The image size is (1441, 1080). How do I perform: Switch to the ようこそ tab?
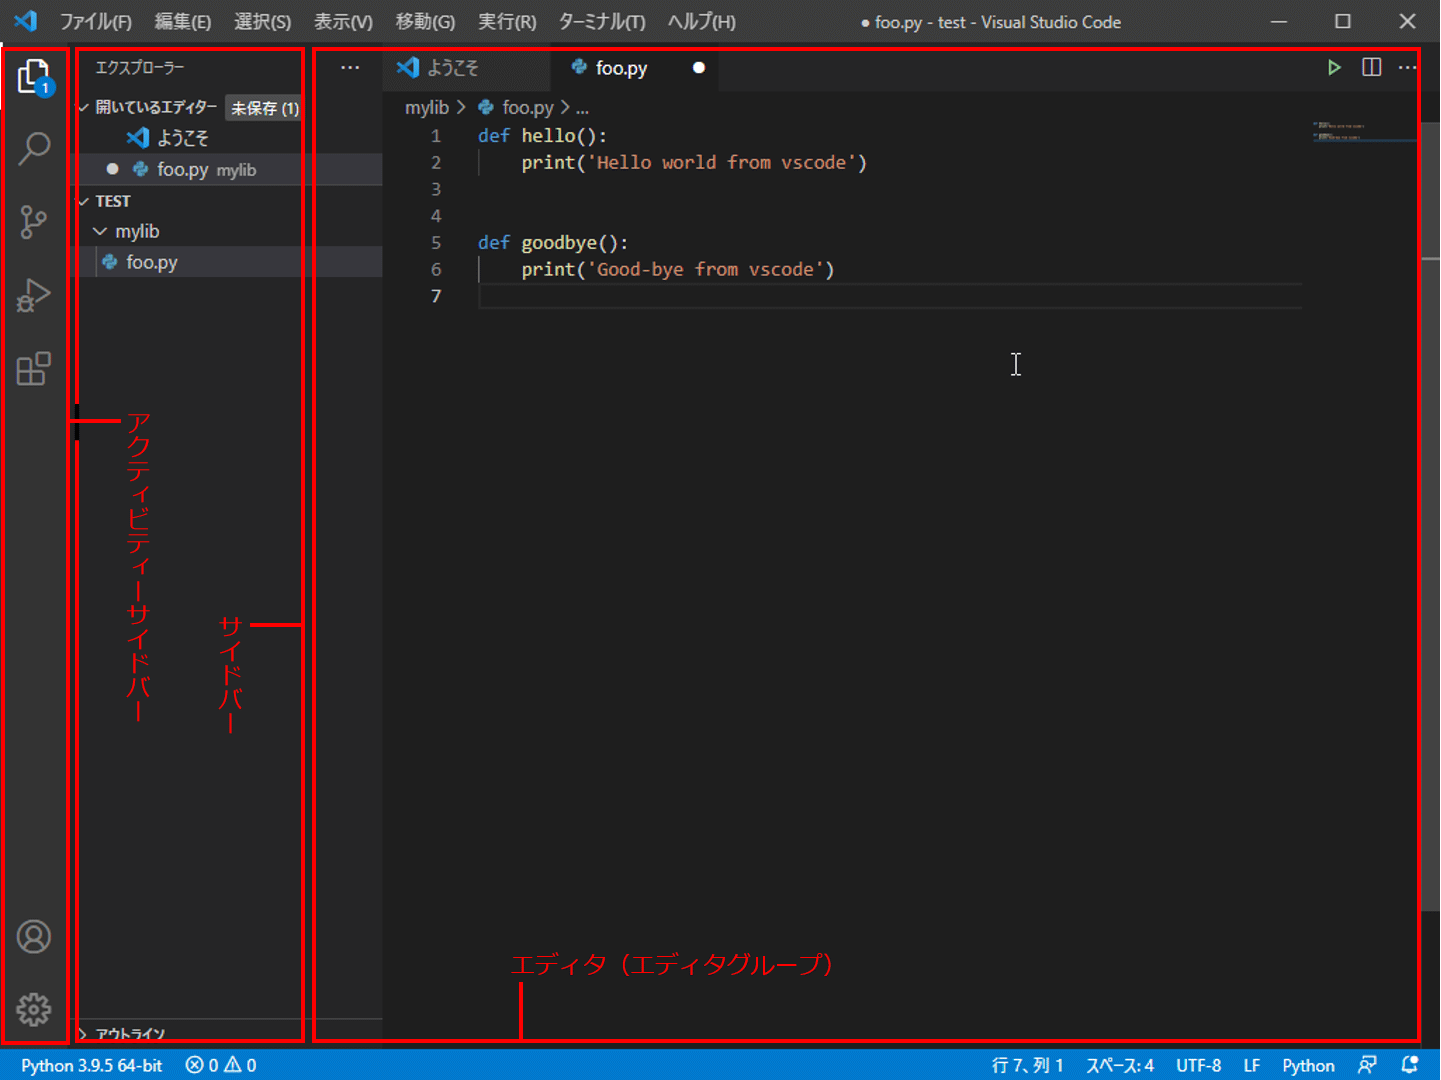[x=452, y=68]
